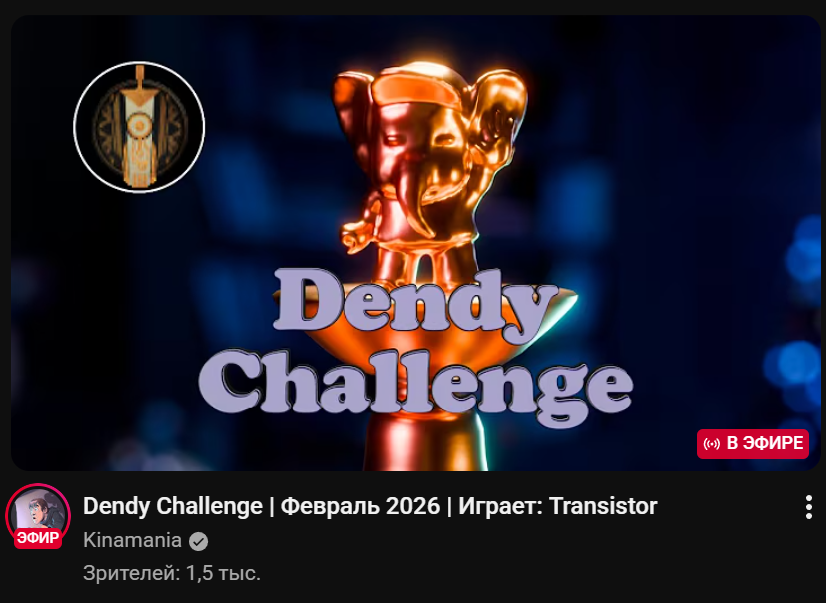Click Февраль 2026 in the title
This screenshot has width=826, height=603.
[360, 506]
